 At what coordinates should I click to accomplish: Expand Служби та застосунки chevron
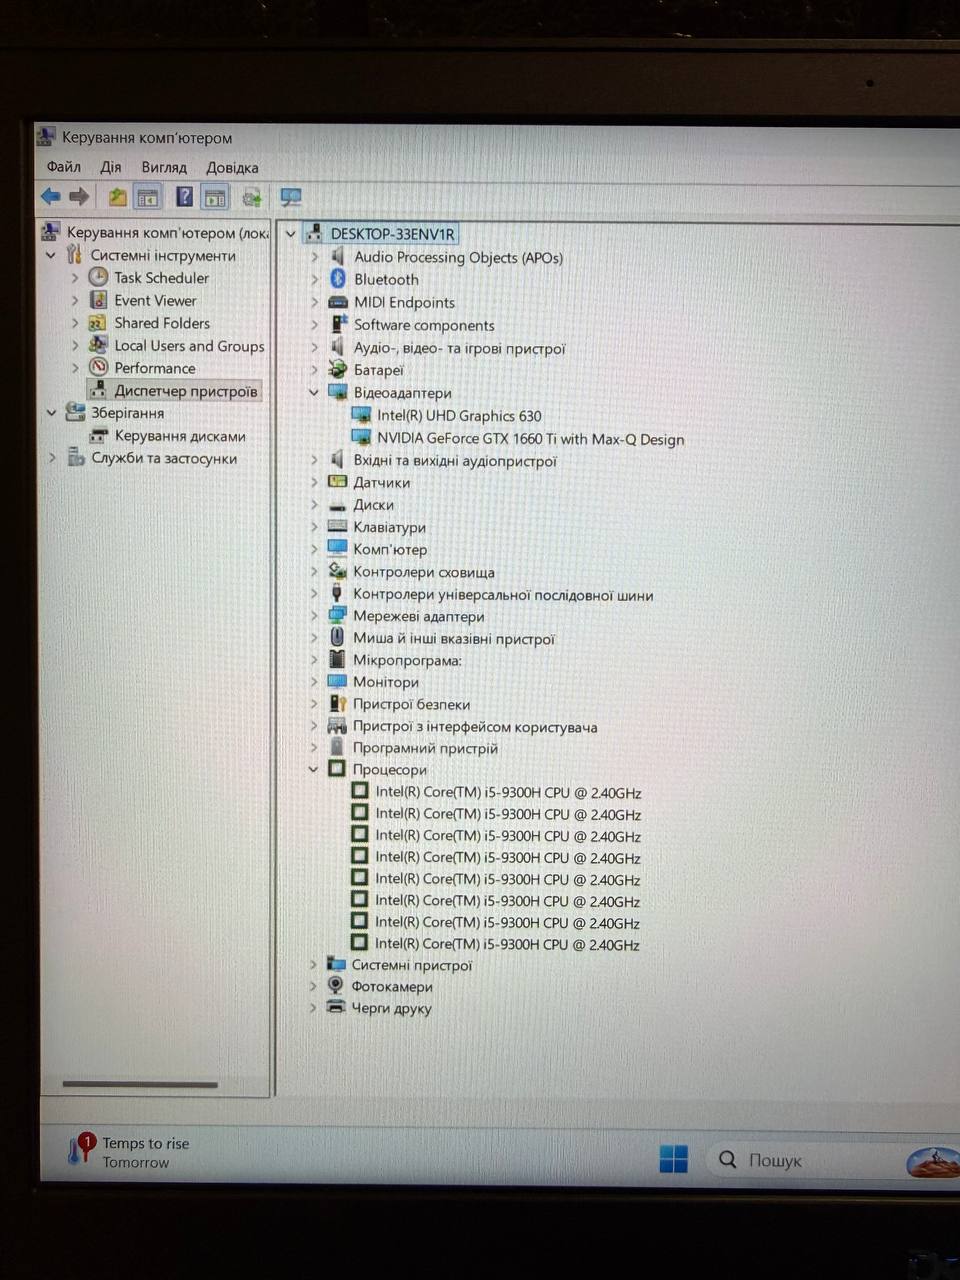click(x=52, y=458)
